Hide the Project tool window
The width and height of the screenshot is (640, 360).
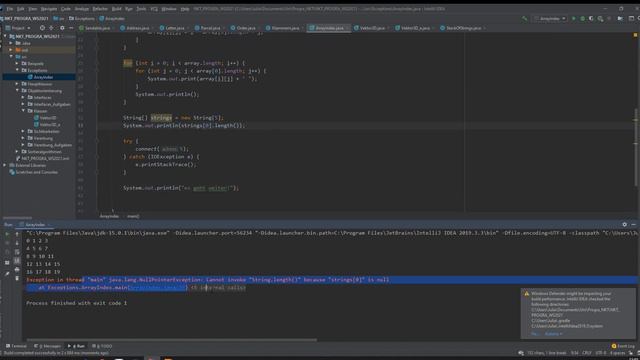(71, 28)
